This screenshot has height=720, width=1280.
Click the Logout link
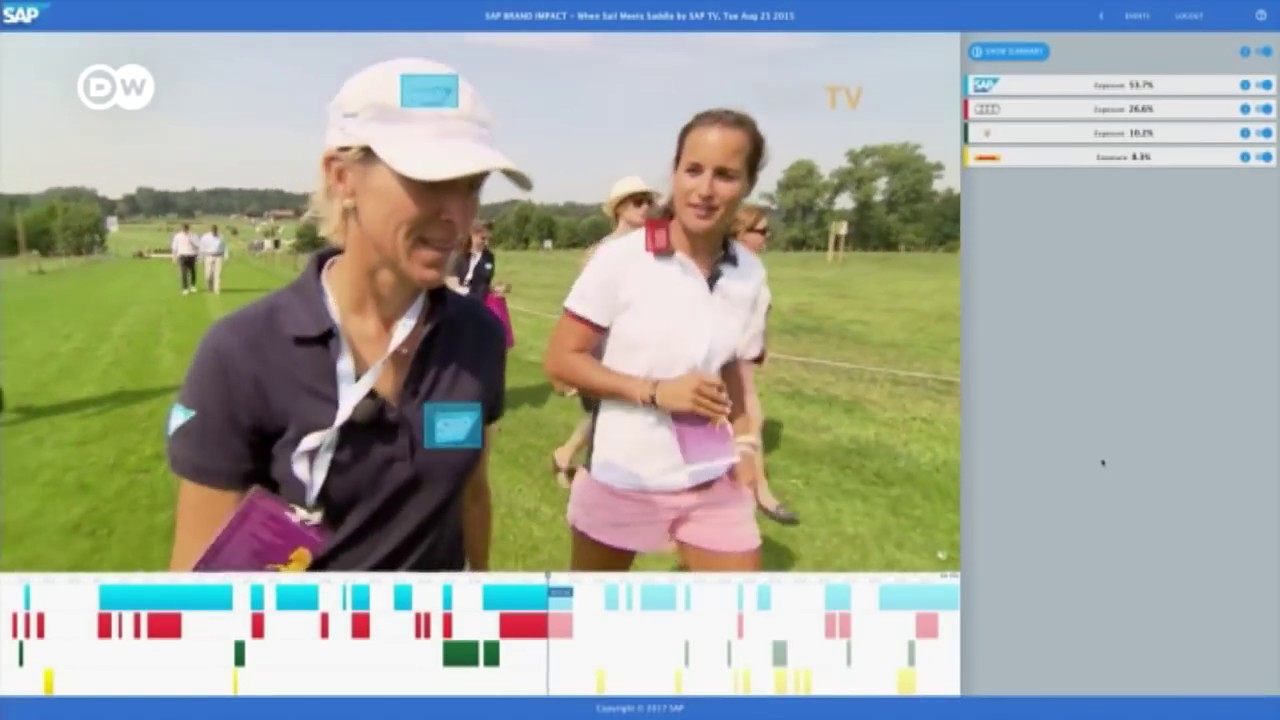pyautogui.click(x=1189, y=16)
